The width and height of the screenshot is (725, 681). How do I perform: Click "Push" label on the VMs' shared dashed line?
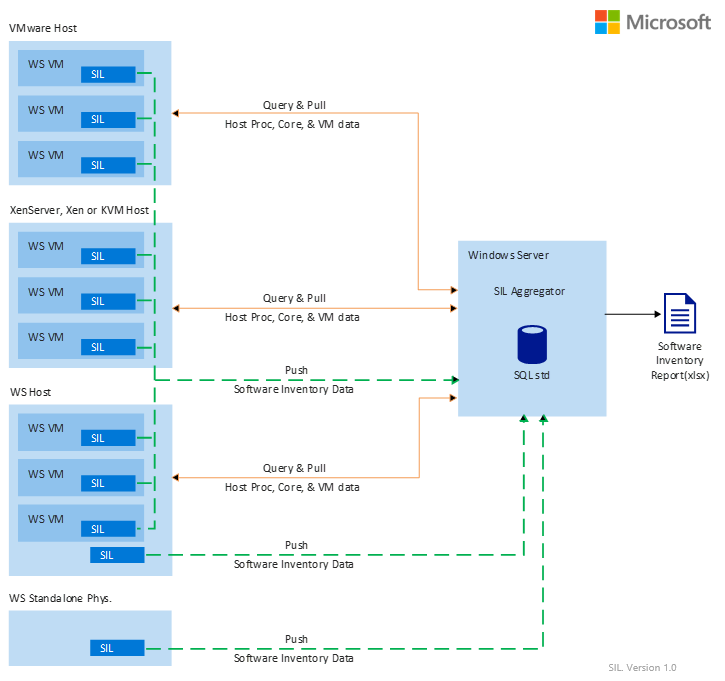point(296,370)
